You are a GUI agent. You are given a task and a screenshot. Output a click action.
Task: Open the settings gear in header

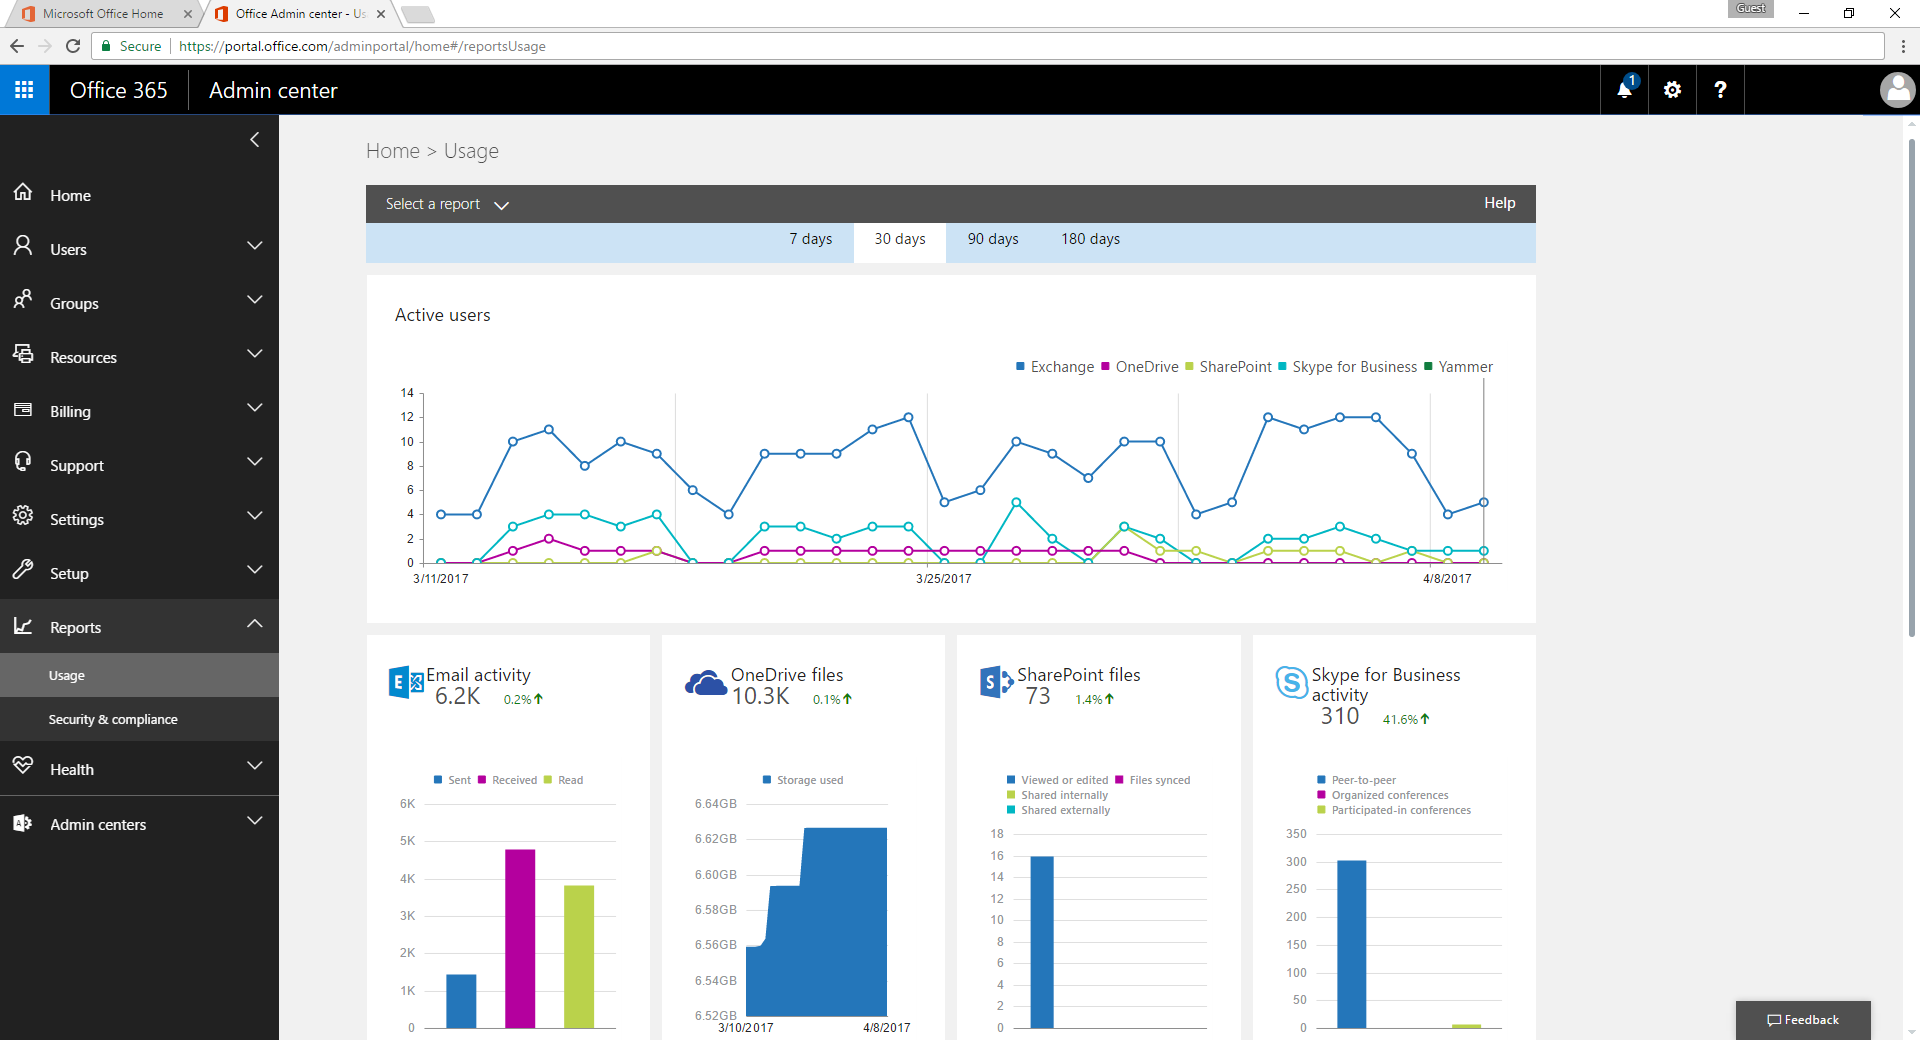pyautogui.click(x=1672, y=90)
